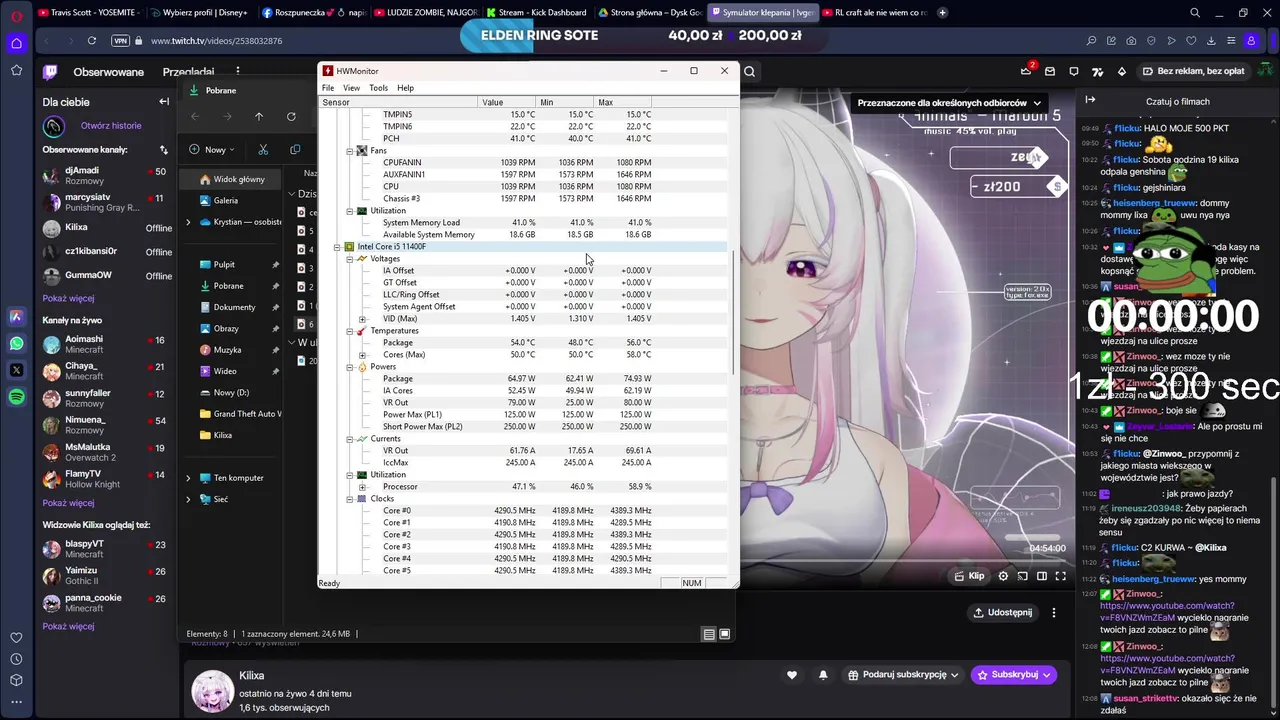Open Nowy dropdown in File Explorer
The width and height of the screenshot is (1280, 720).
212,149
